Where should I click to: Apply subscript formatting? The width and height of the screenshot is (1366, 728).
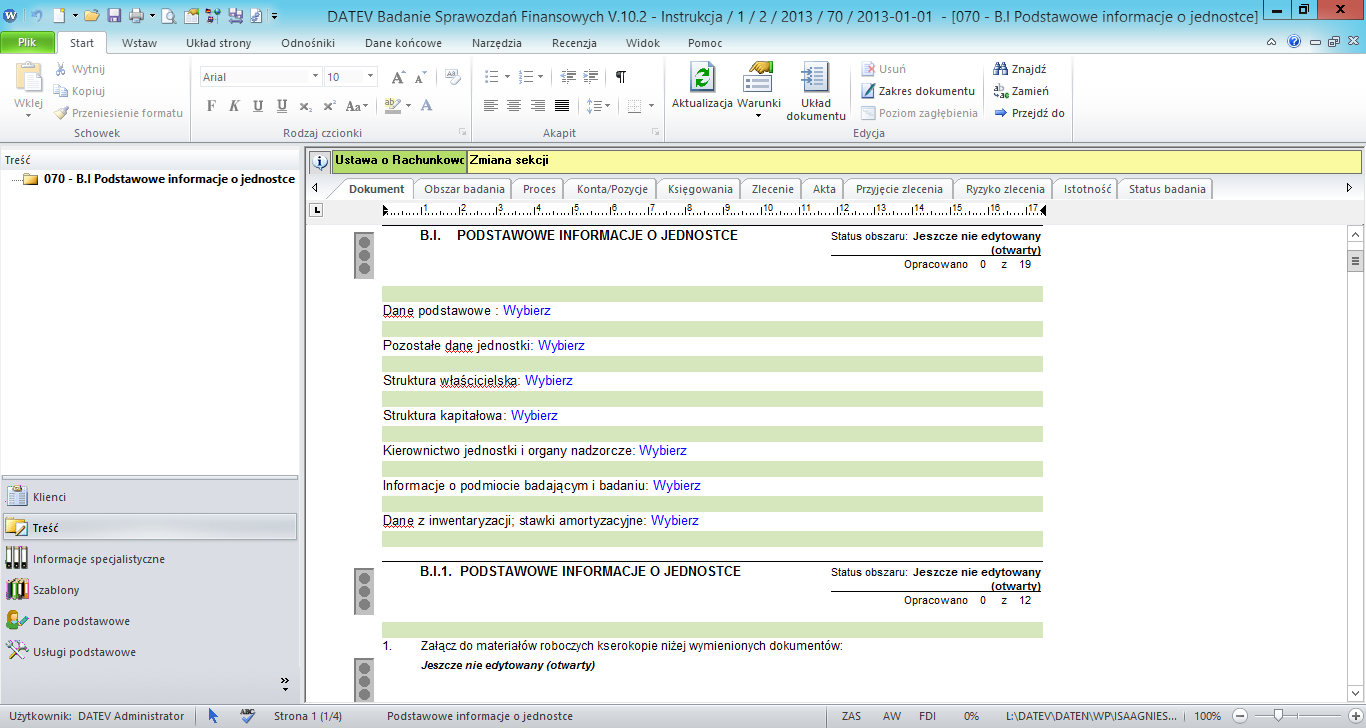[x=305, y=106]
